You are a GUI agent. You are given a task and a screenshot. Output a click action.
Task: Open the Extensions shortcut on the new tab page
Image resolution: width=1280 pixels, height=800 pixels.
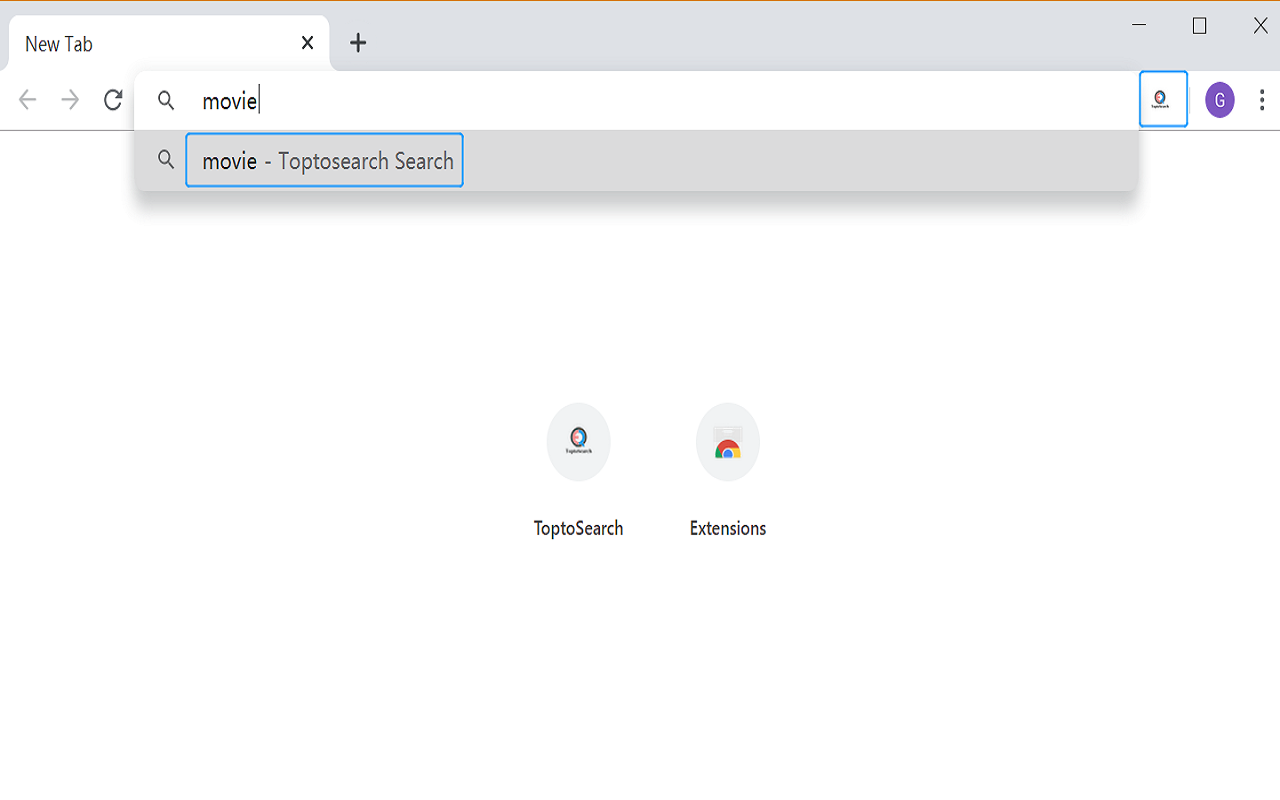point(727,441)
